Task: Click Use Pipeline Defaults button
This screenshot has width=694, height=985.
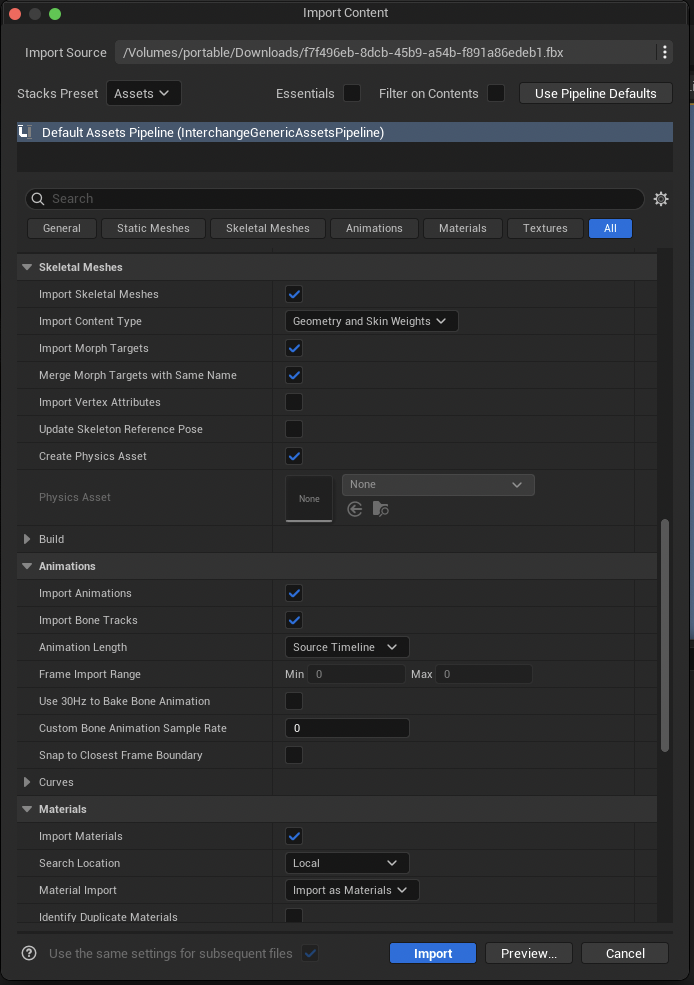Action: [596, 93]
